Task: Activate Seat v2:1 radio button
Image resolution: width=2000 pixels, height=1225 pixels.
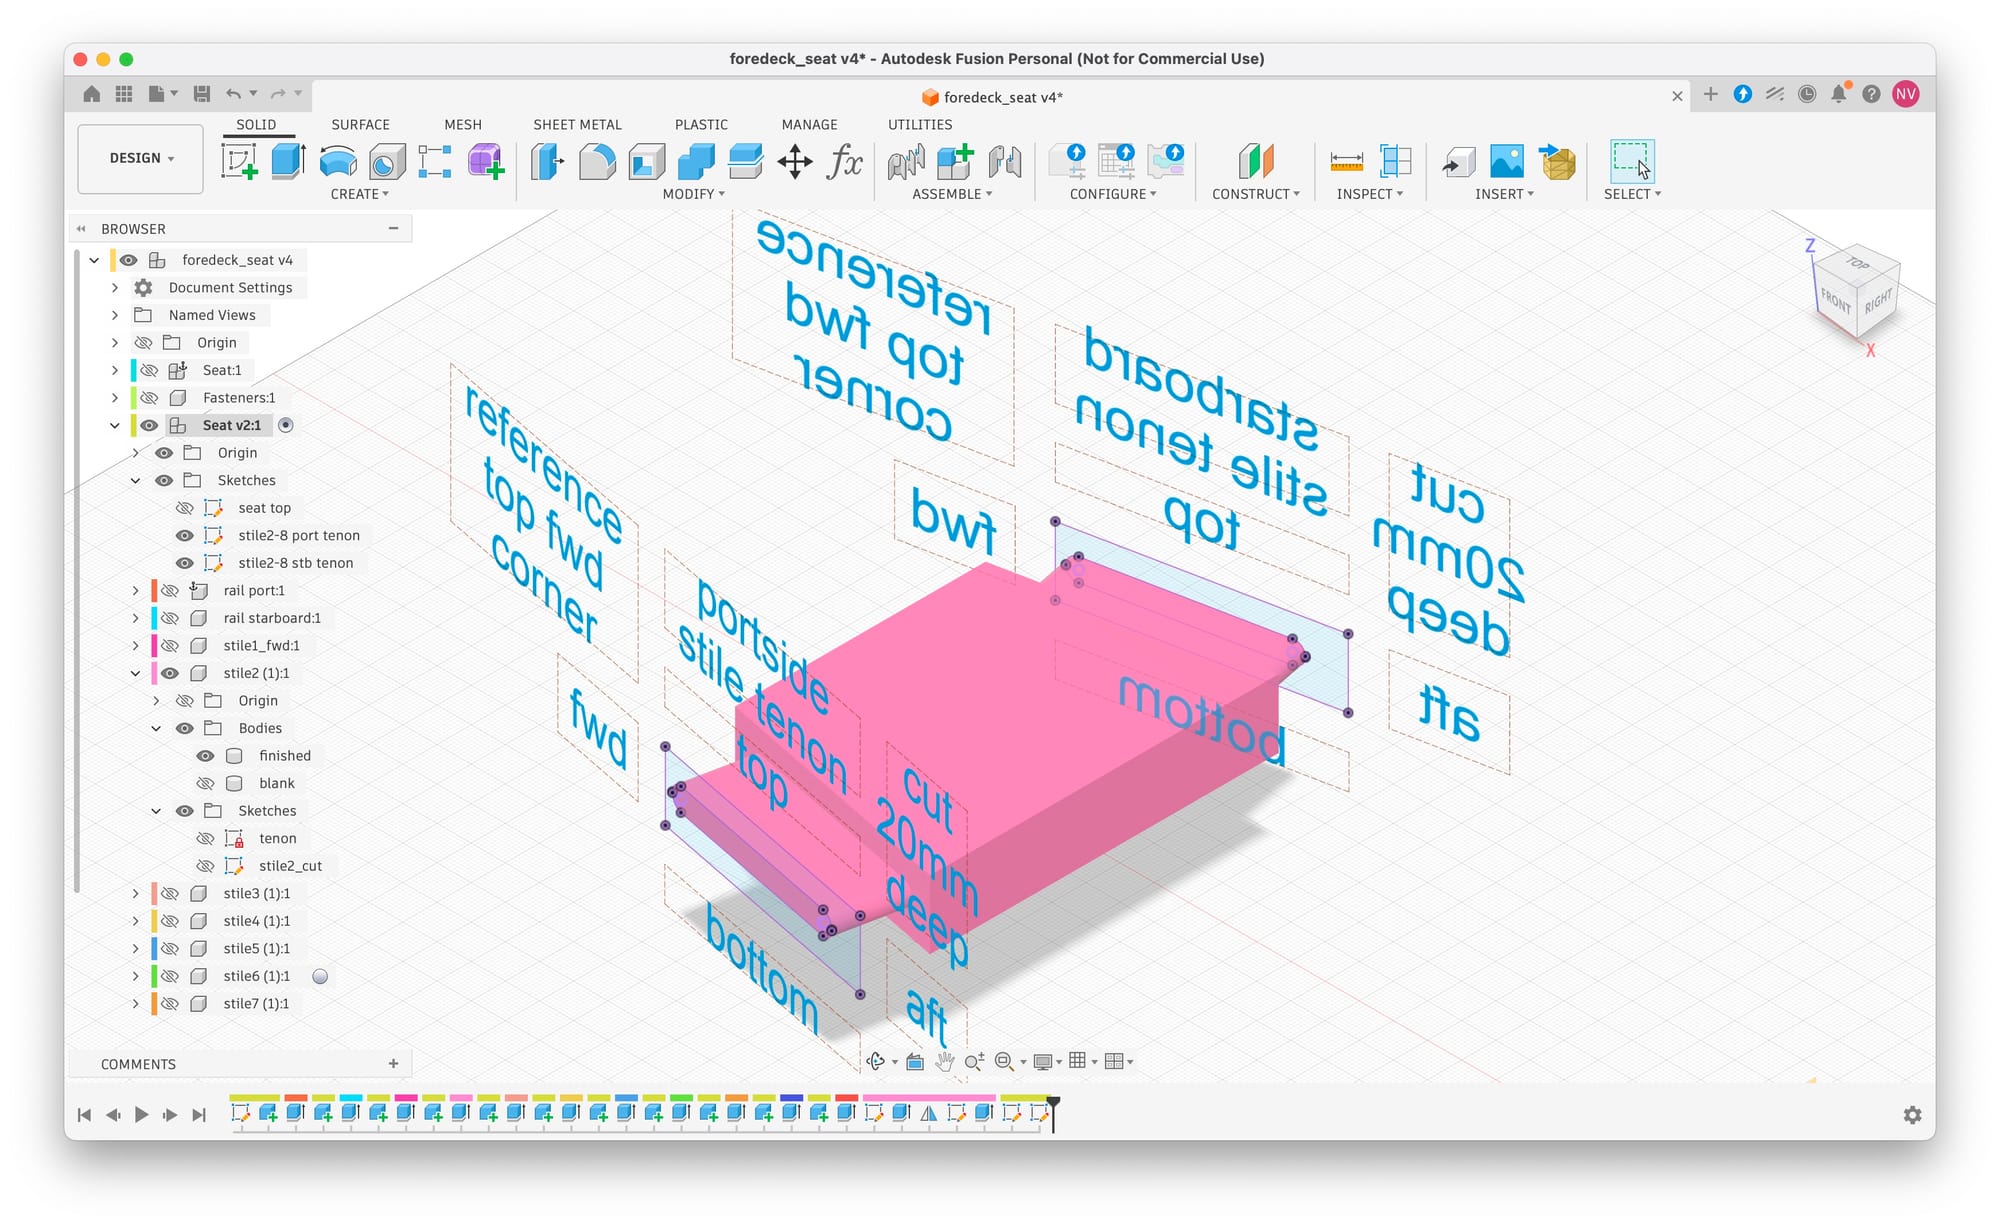Action: pos(286,425)
